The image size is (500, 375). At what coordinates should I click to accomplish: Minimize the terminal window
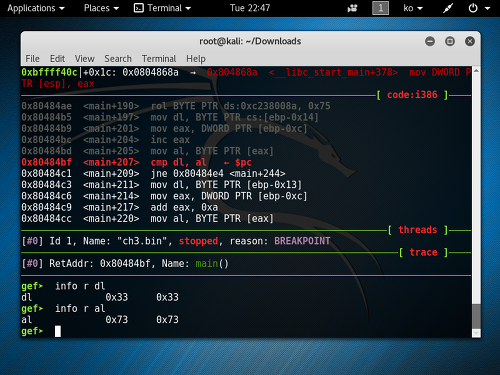430,41
